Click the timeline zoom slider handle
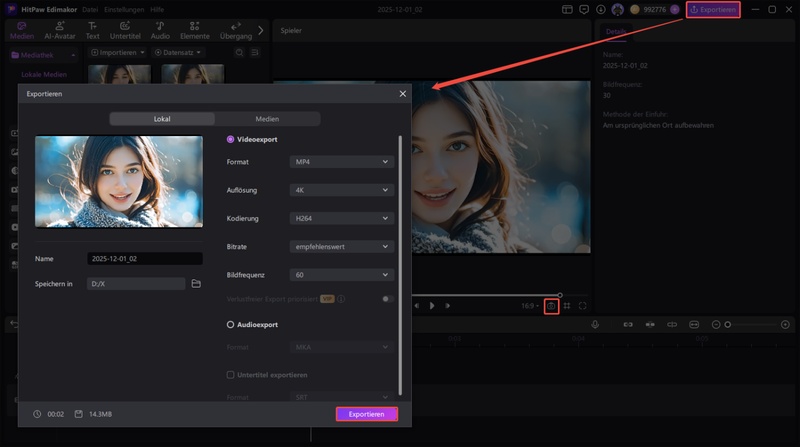This screenshot has width=800, height=447. [x=728, y=325]
